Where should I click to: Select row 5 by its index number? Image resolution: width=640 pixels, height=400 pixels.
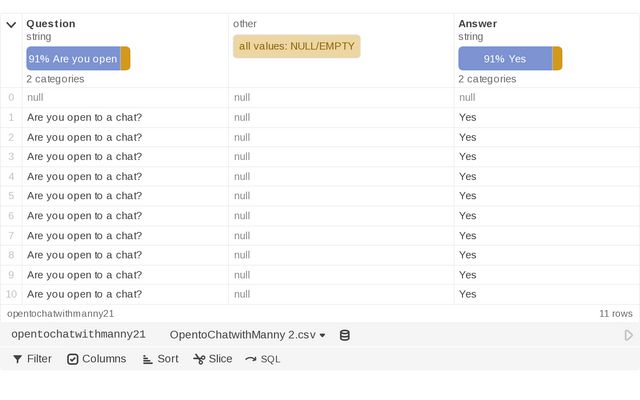pos(11,196)
